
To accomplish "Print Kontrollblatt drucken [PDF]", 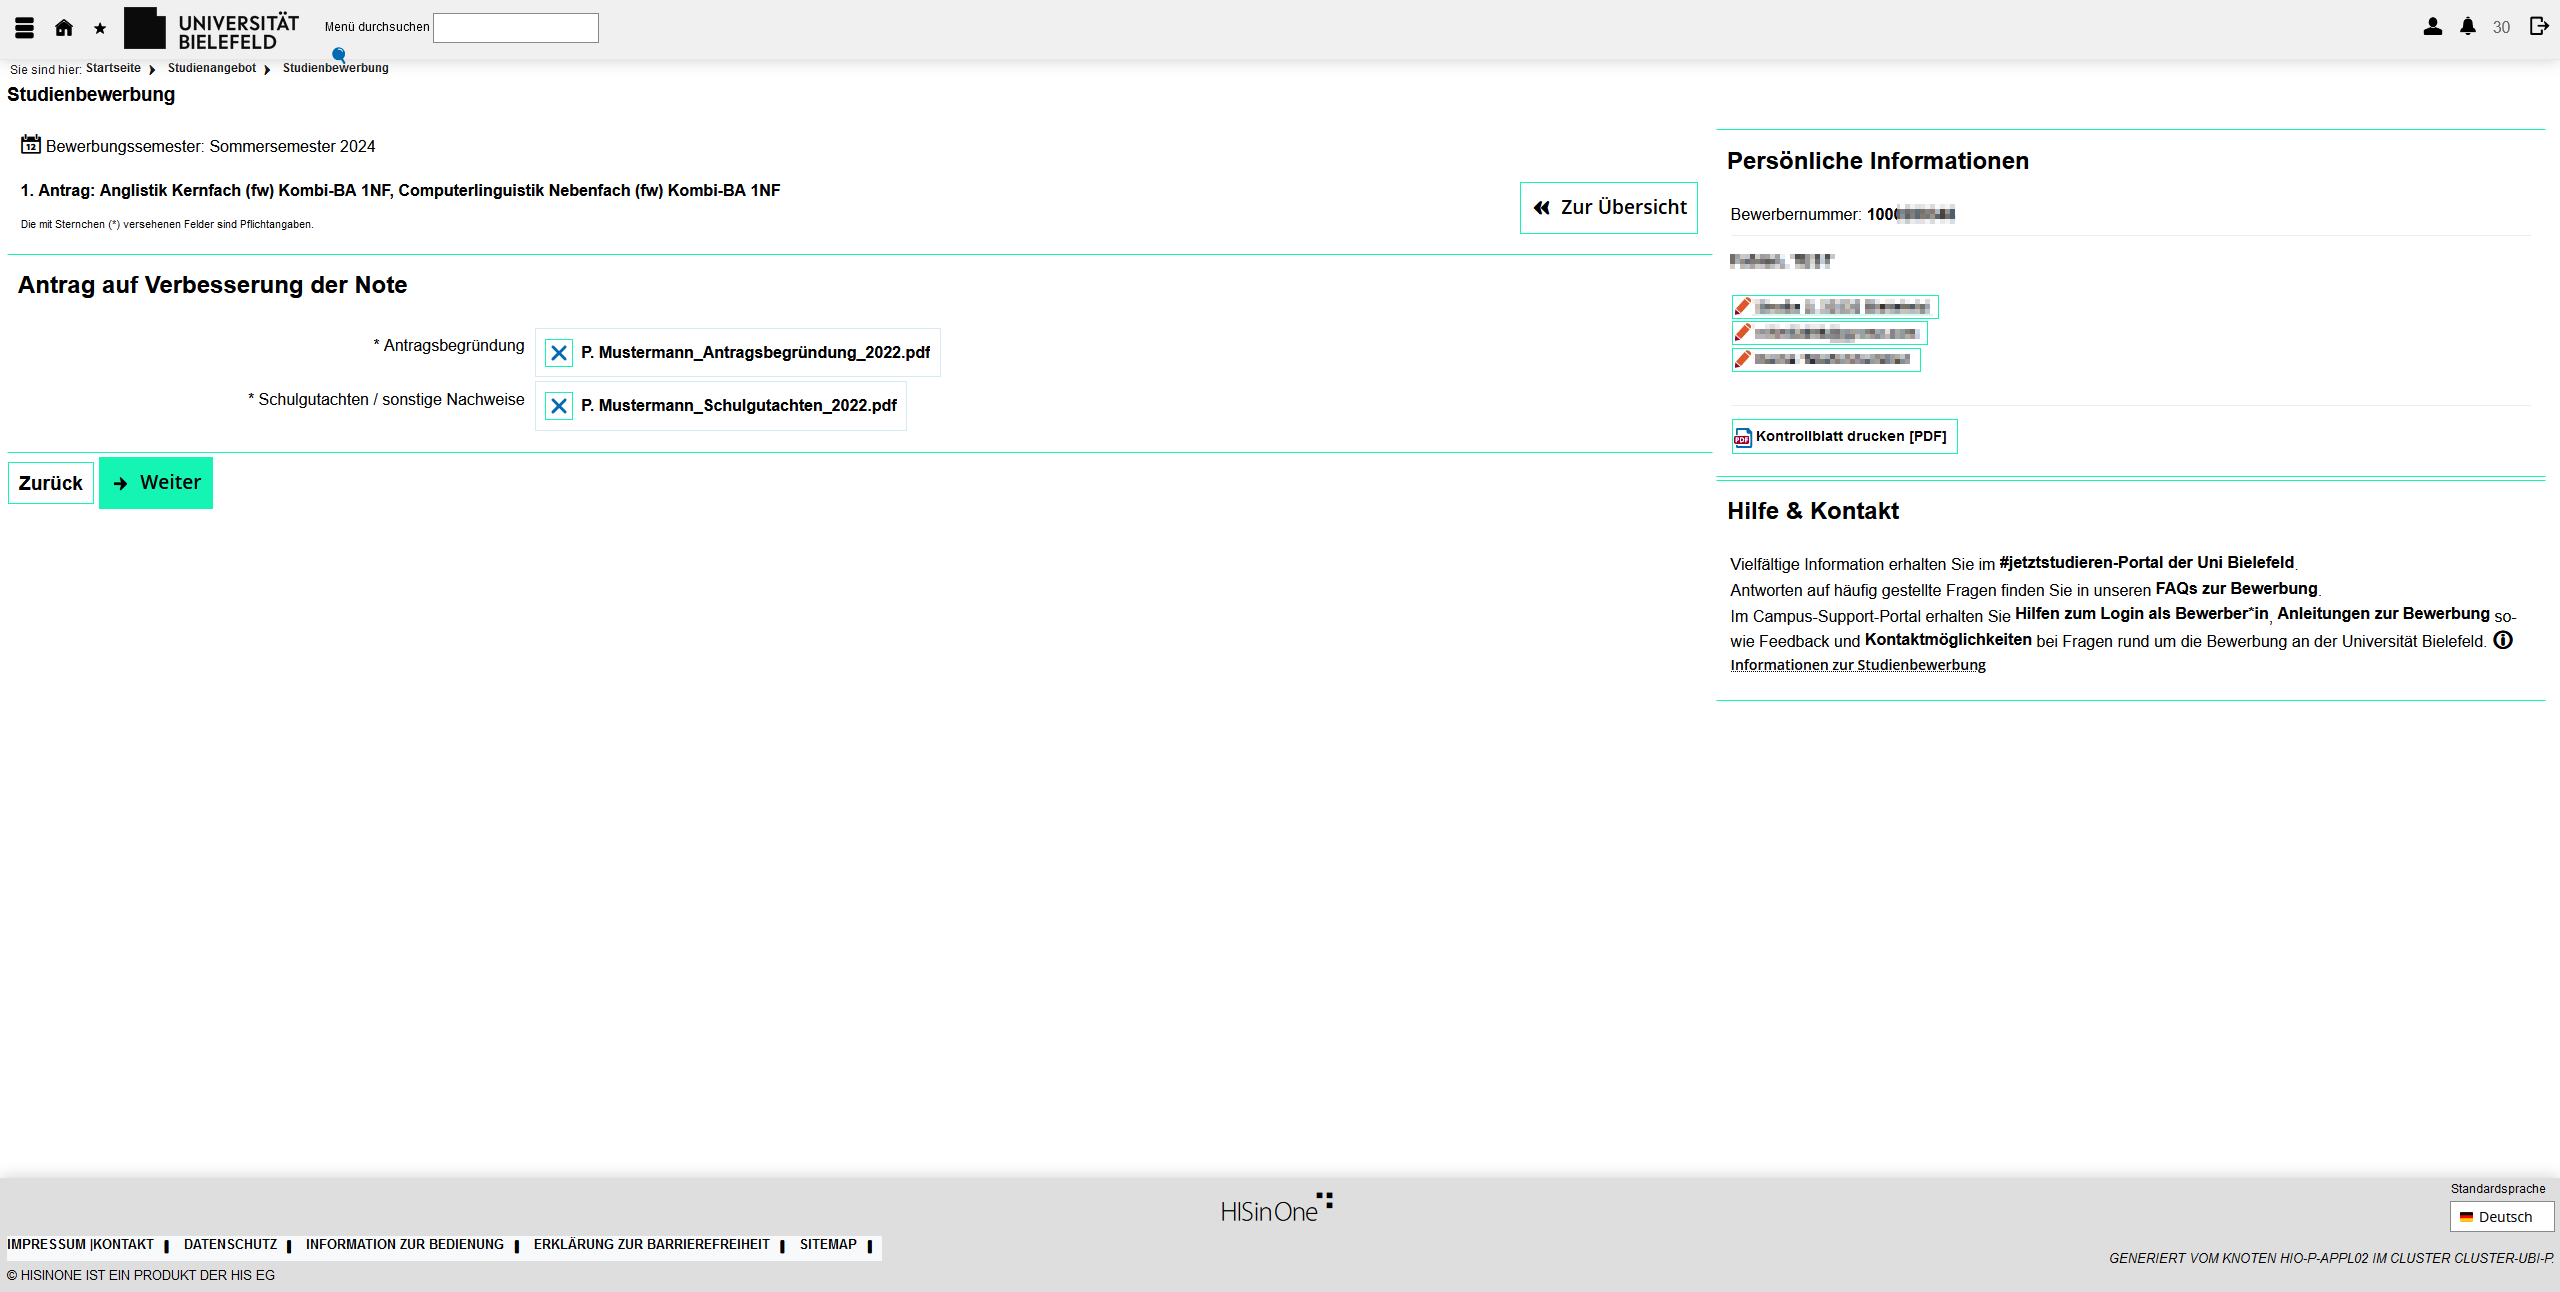I will [1844, 437].
